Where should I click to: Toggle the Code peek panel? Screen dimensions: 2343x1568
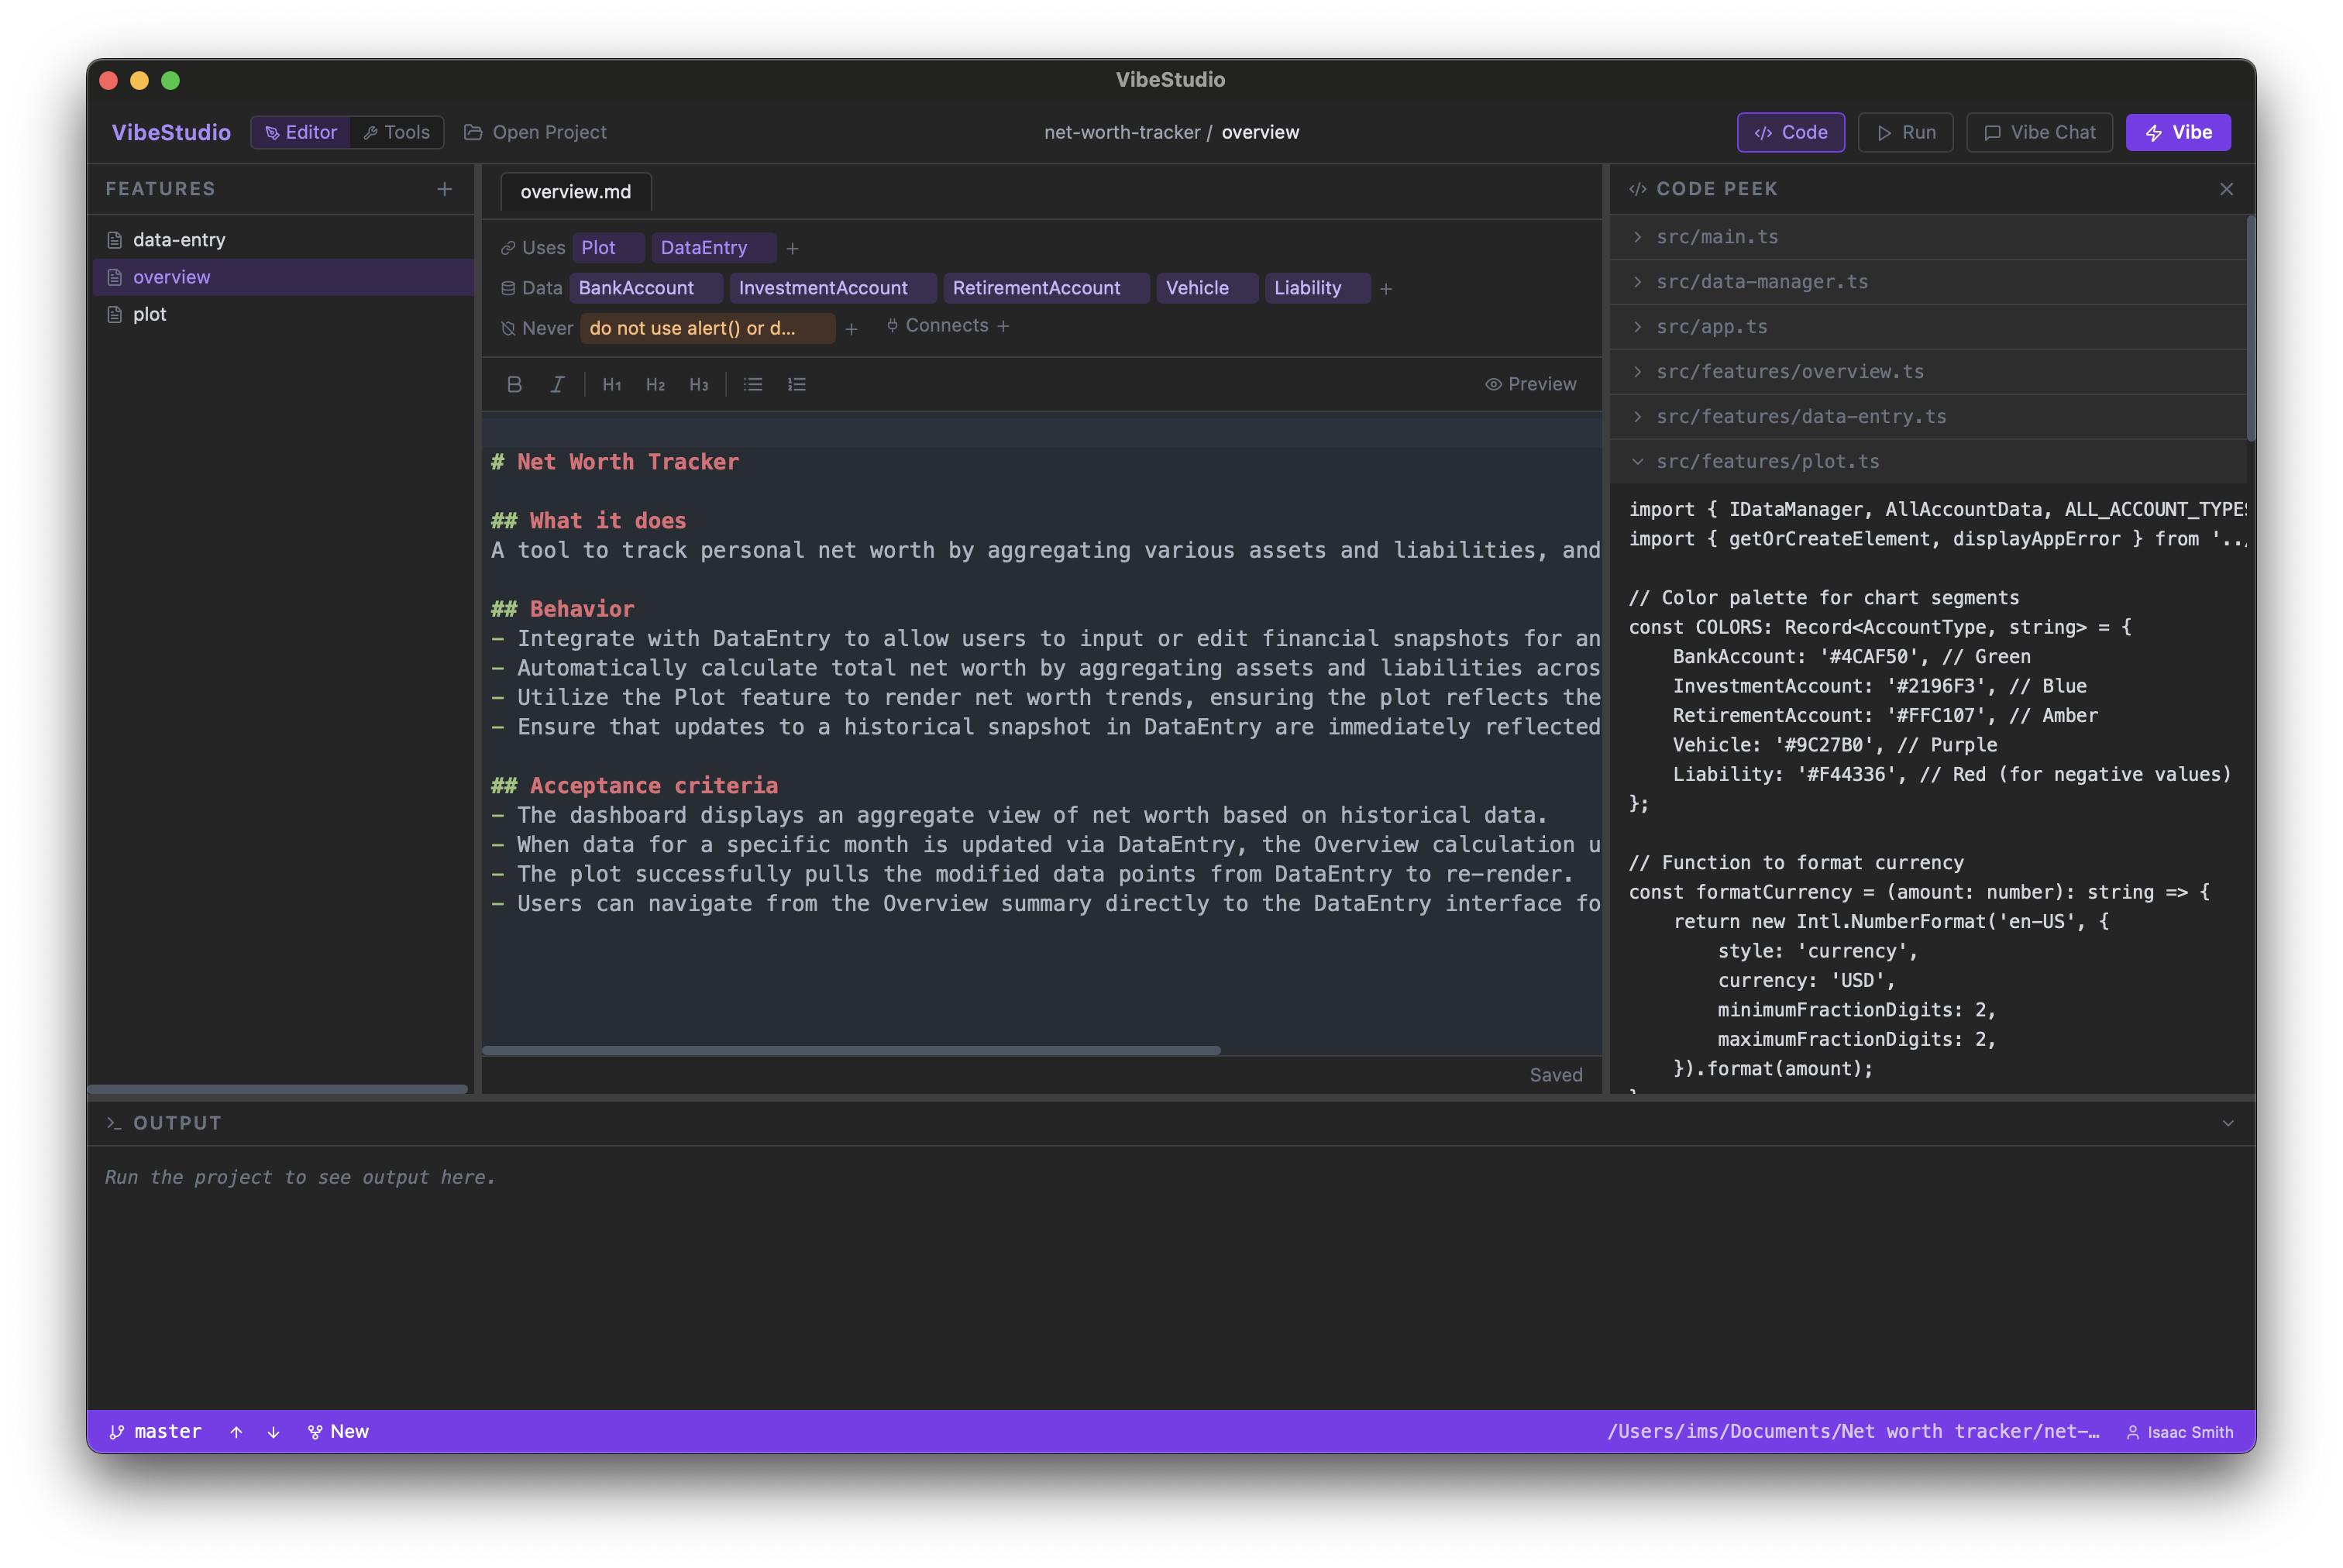point(1790,132)
